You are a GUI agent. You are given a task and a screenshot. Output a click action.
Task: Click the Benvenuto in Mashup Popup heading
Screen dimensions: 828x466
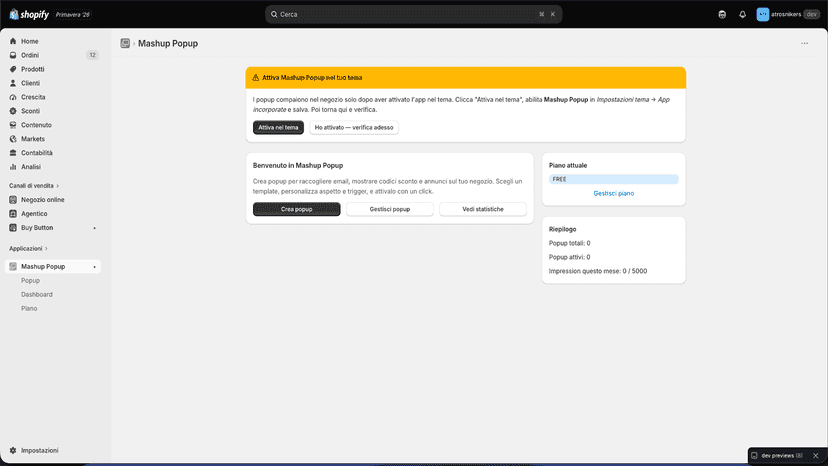click(298, 165)
